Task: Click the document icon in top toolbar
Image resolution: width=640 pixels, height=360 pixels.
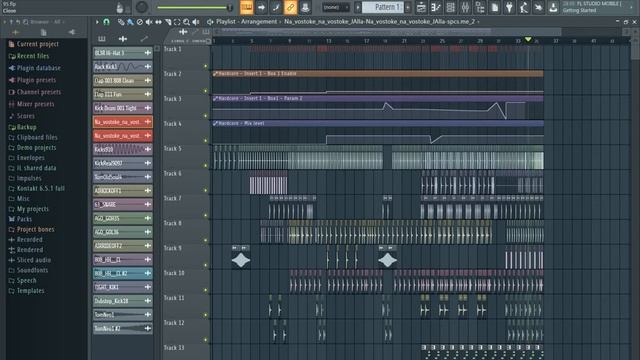Action: 495,7
